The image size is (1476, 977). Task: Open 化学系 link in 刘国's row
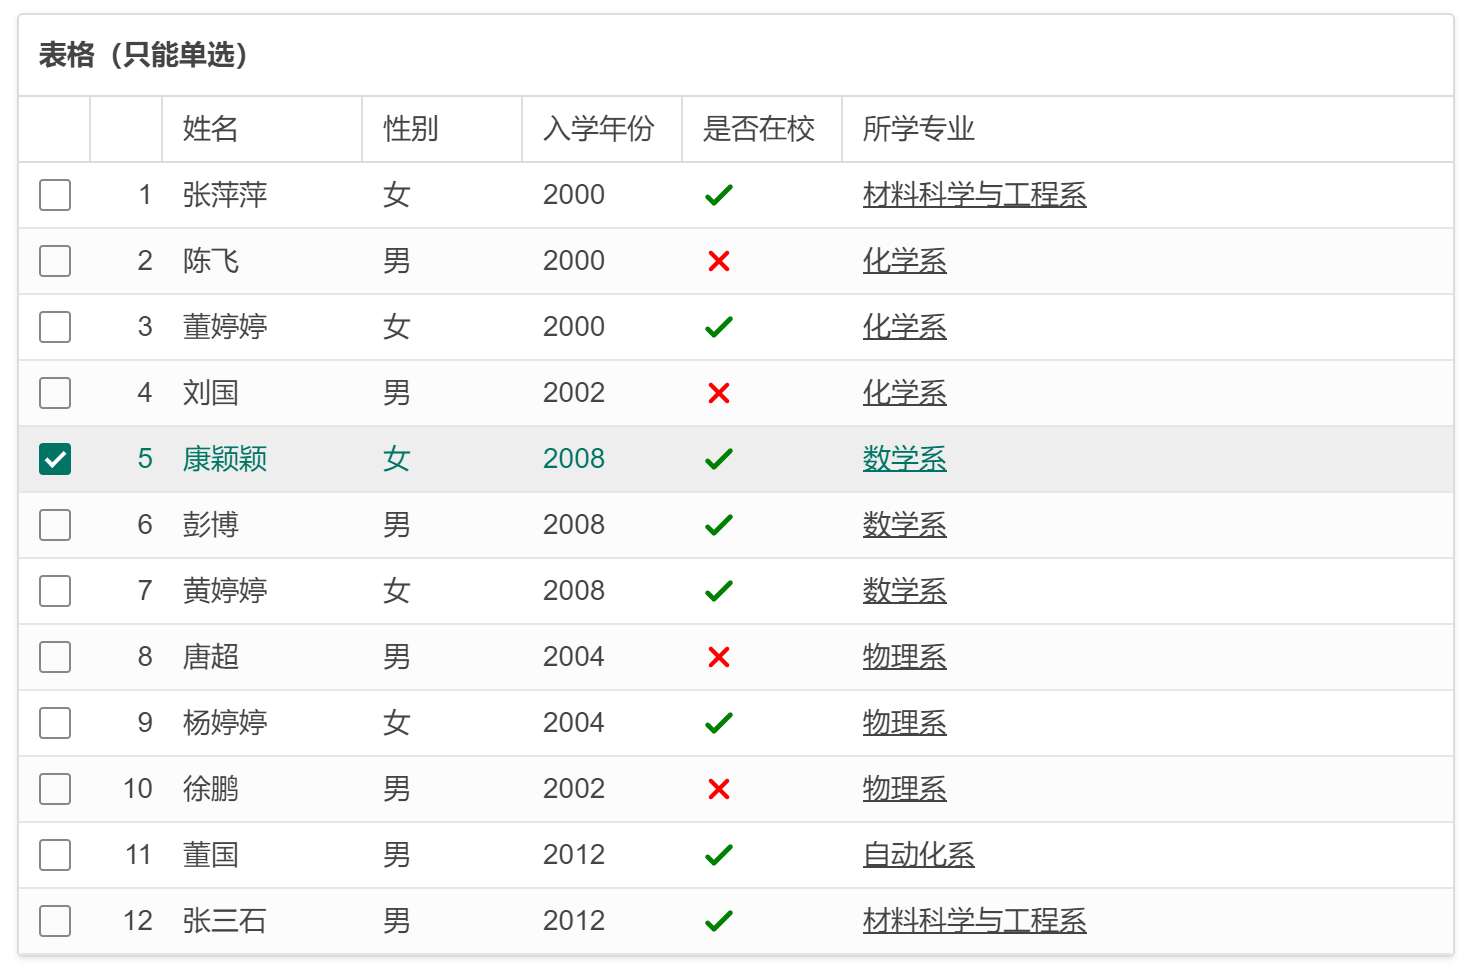[905, 393]
